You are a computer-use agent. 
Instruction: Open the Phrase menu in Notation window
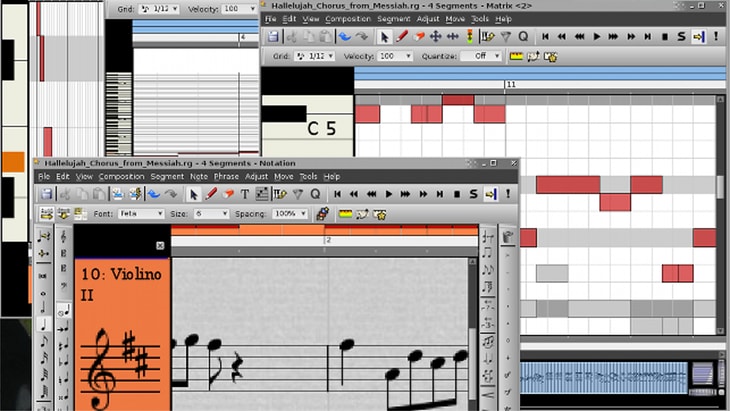click(226, 176)
